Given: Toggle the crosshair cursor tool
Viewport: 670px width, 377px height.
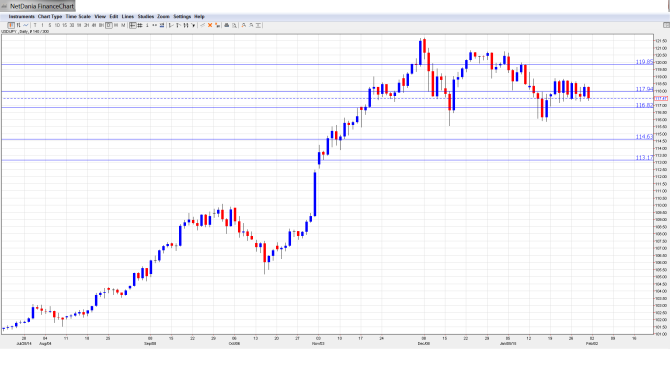Looking at the screenshot, I should (x=132, y=26).
